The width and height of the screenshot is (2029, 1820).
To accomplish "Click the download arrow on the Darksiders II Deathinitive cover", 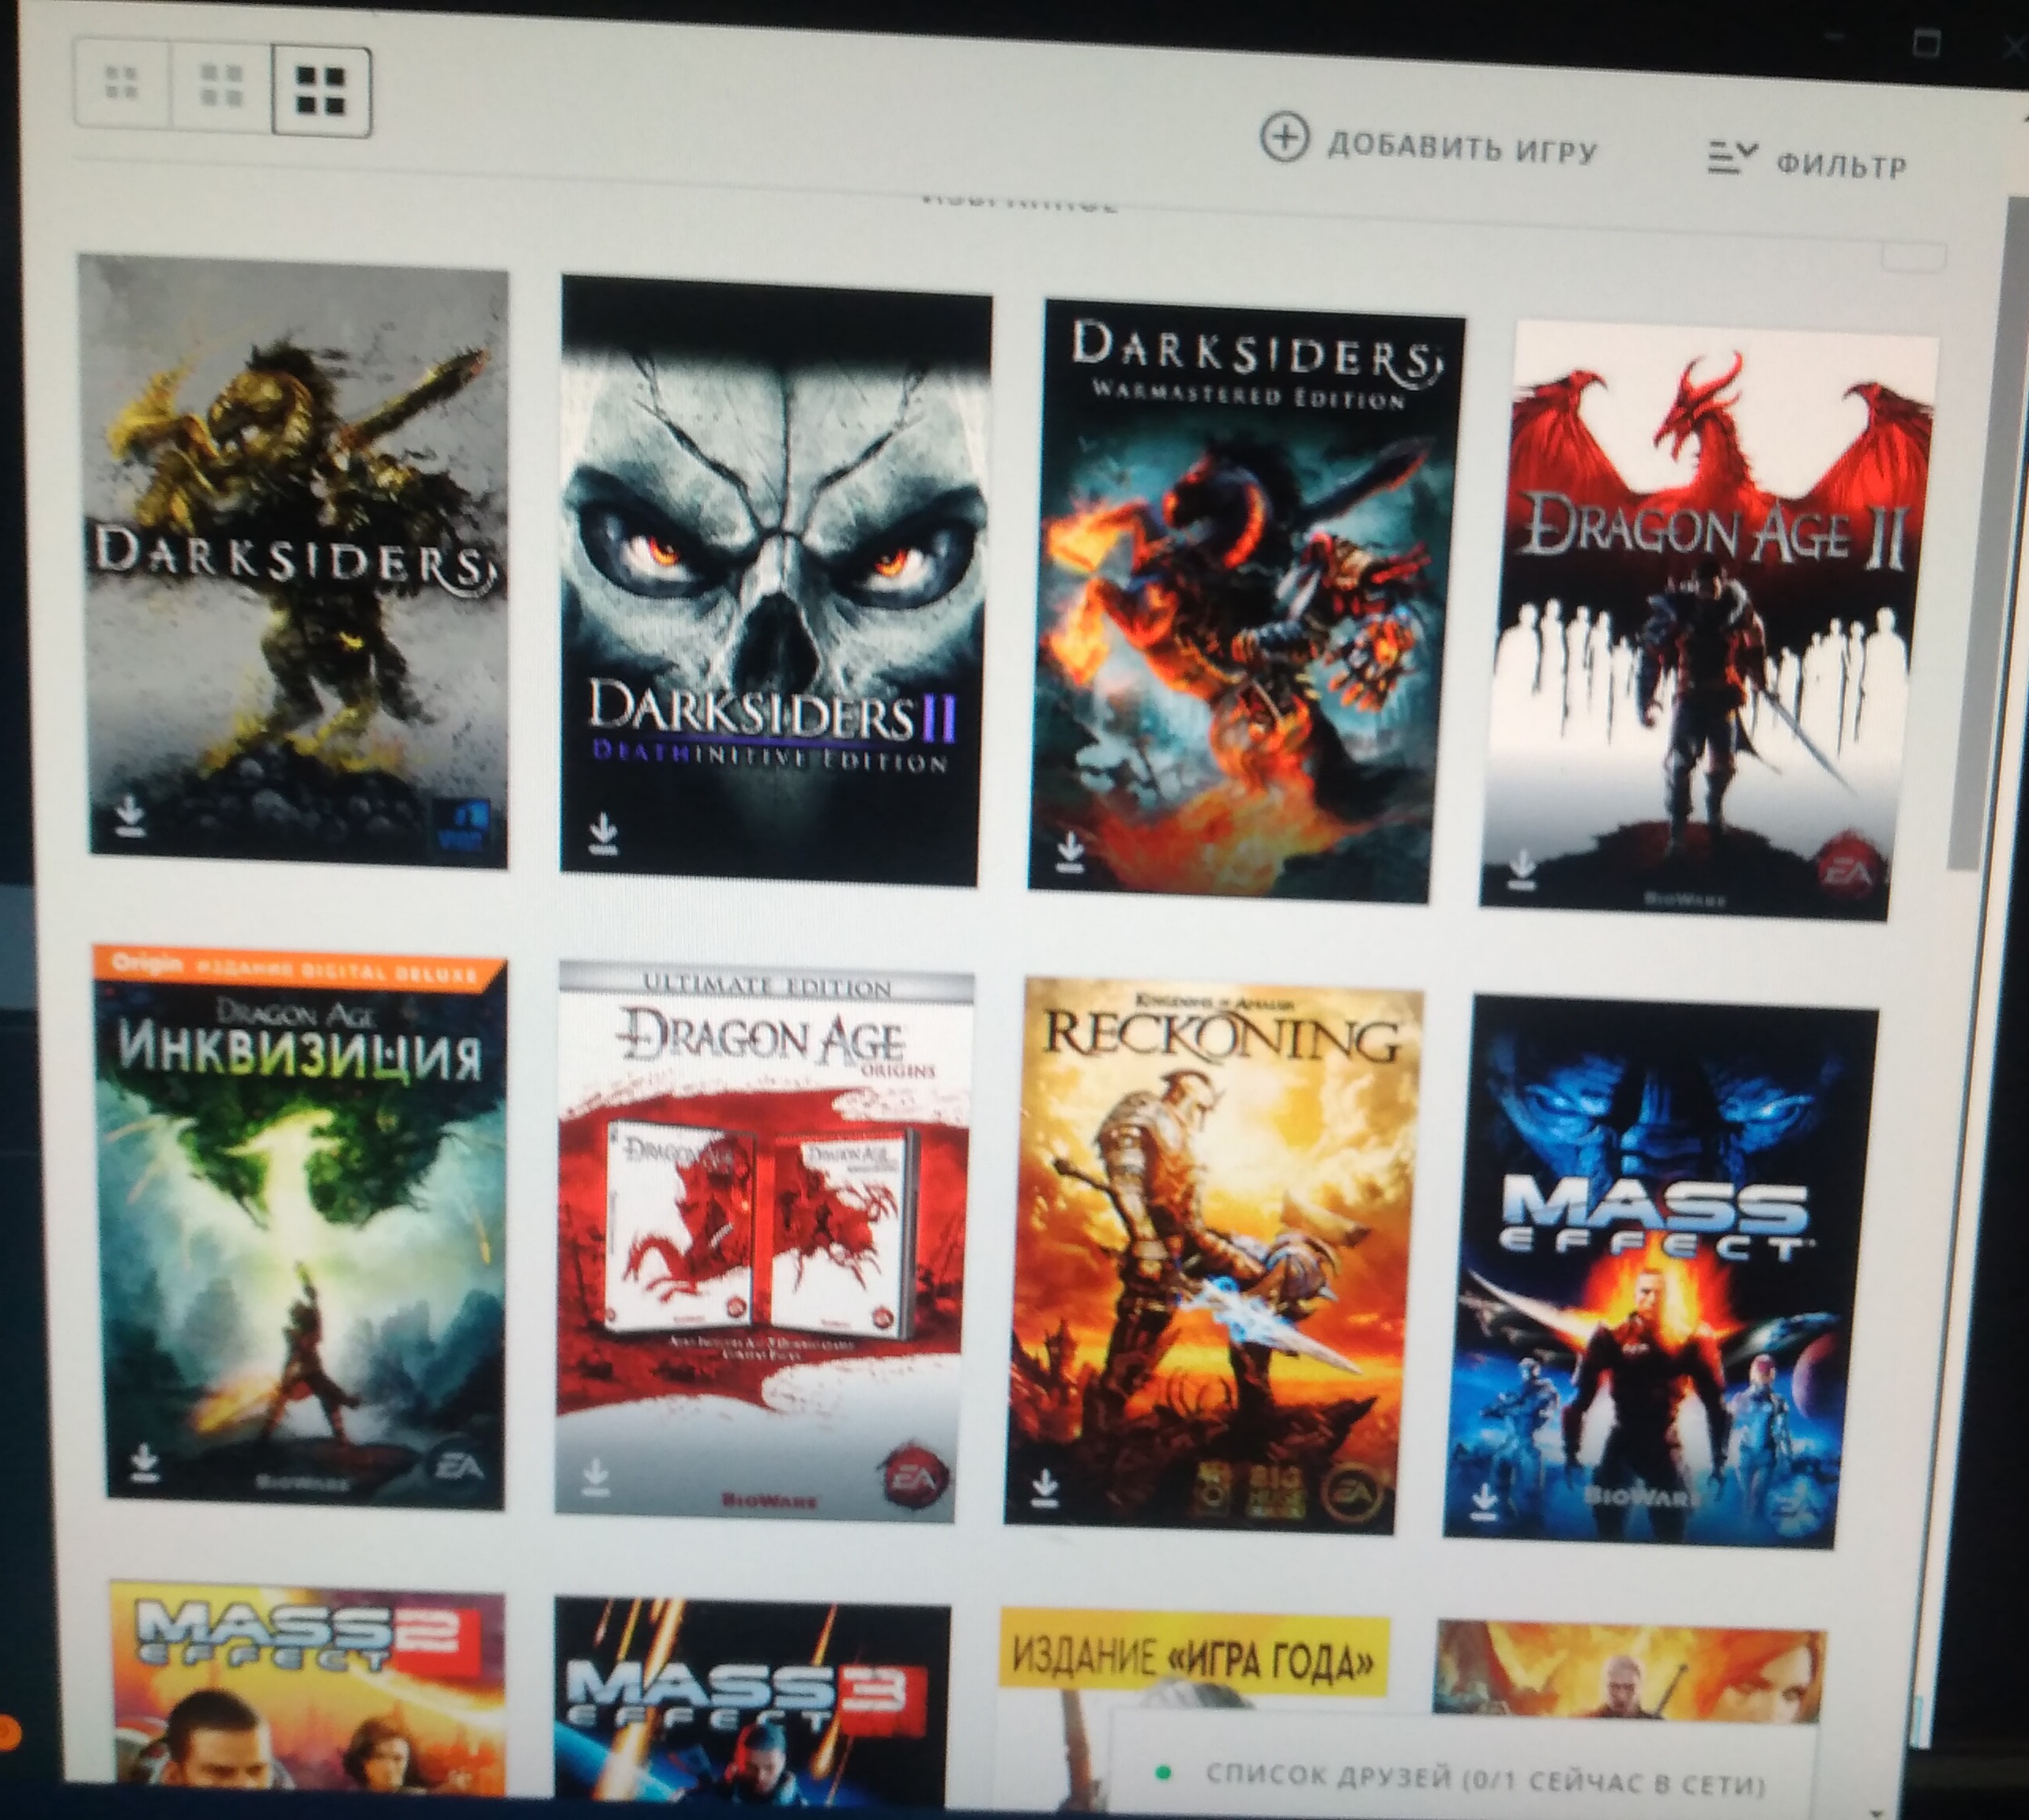I will pos(602,833).
